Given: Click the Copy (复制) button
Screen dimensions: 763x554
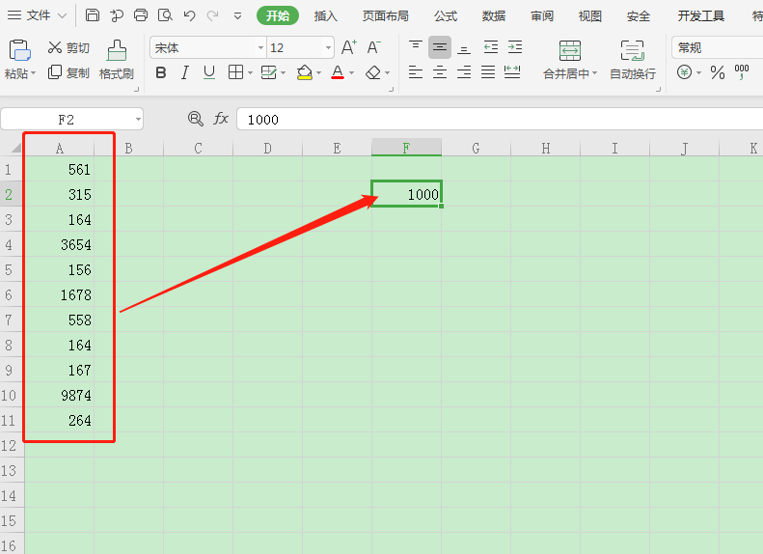Looking at the screenshot, I should tap(69, 73).
